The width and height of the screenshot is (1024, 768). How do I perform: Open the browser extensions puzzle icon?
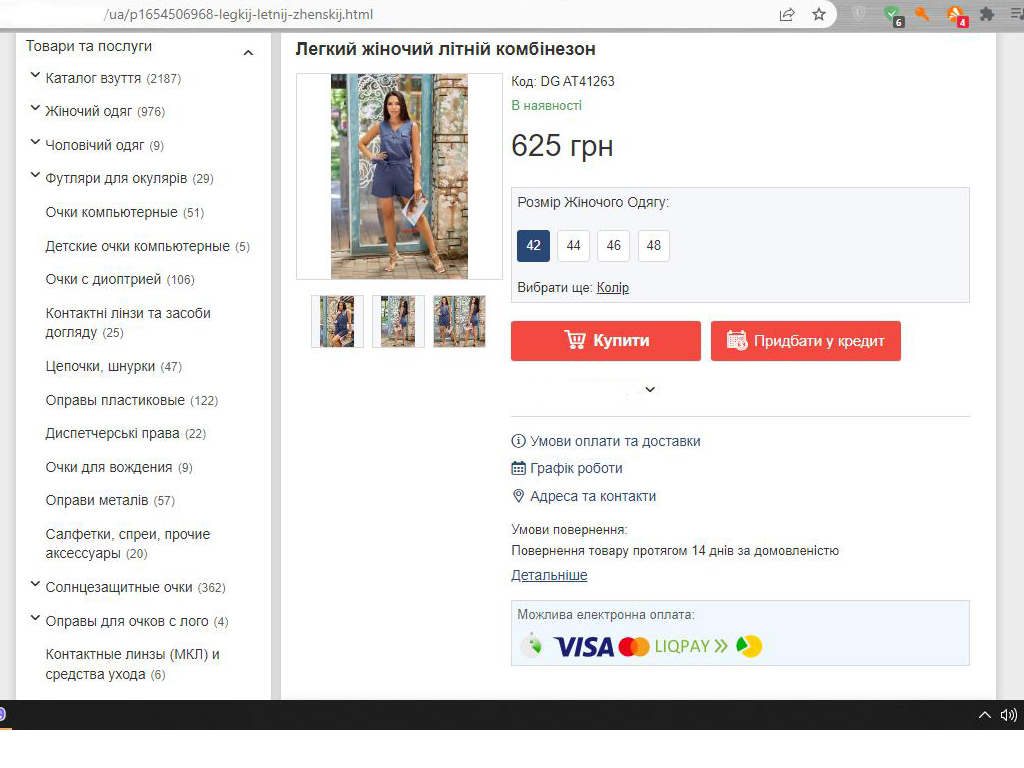(987, 14)
